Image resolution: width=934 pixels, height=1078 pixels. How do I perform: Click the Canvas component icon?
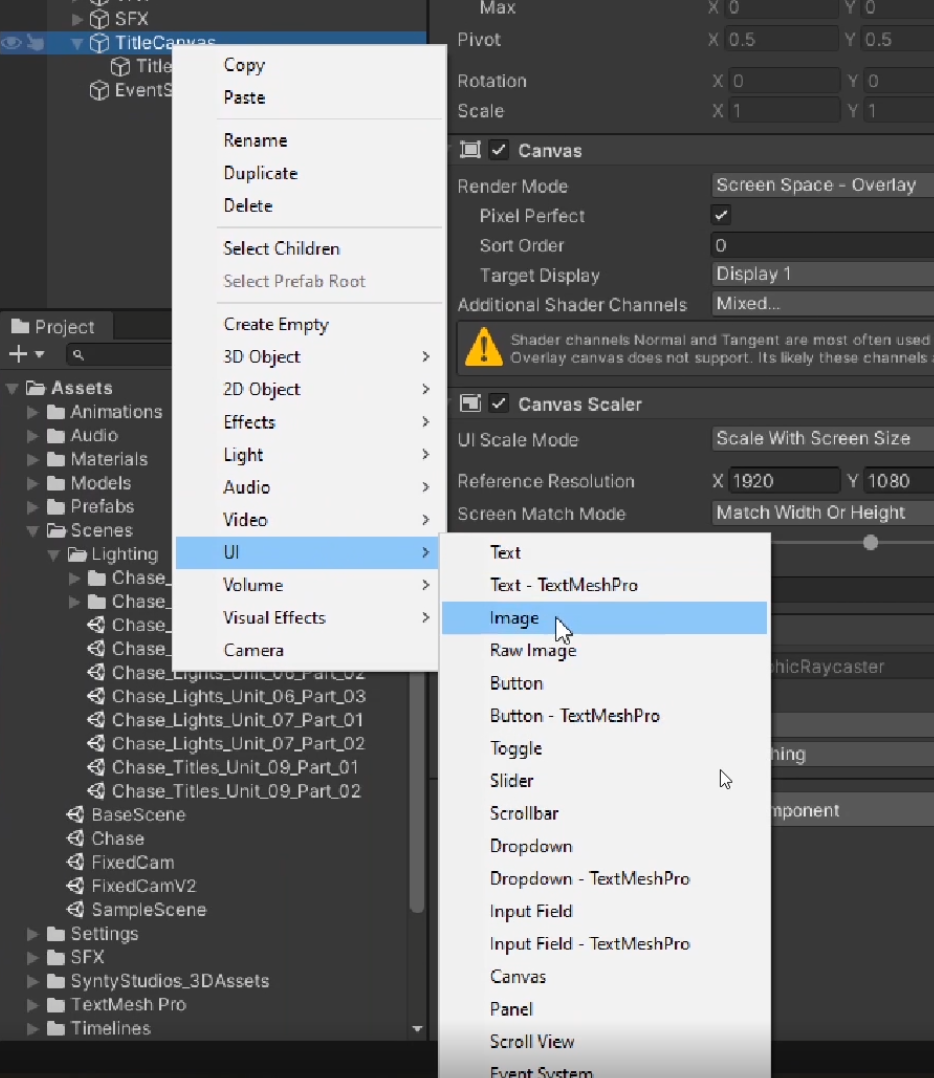point(469,150)
